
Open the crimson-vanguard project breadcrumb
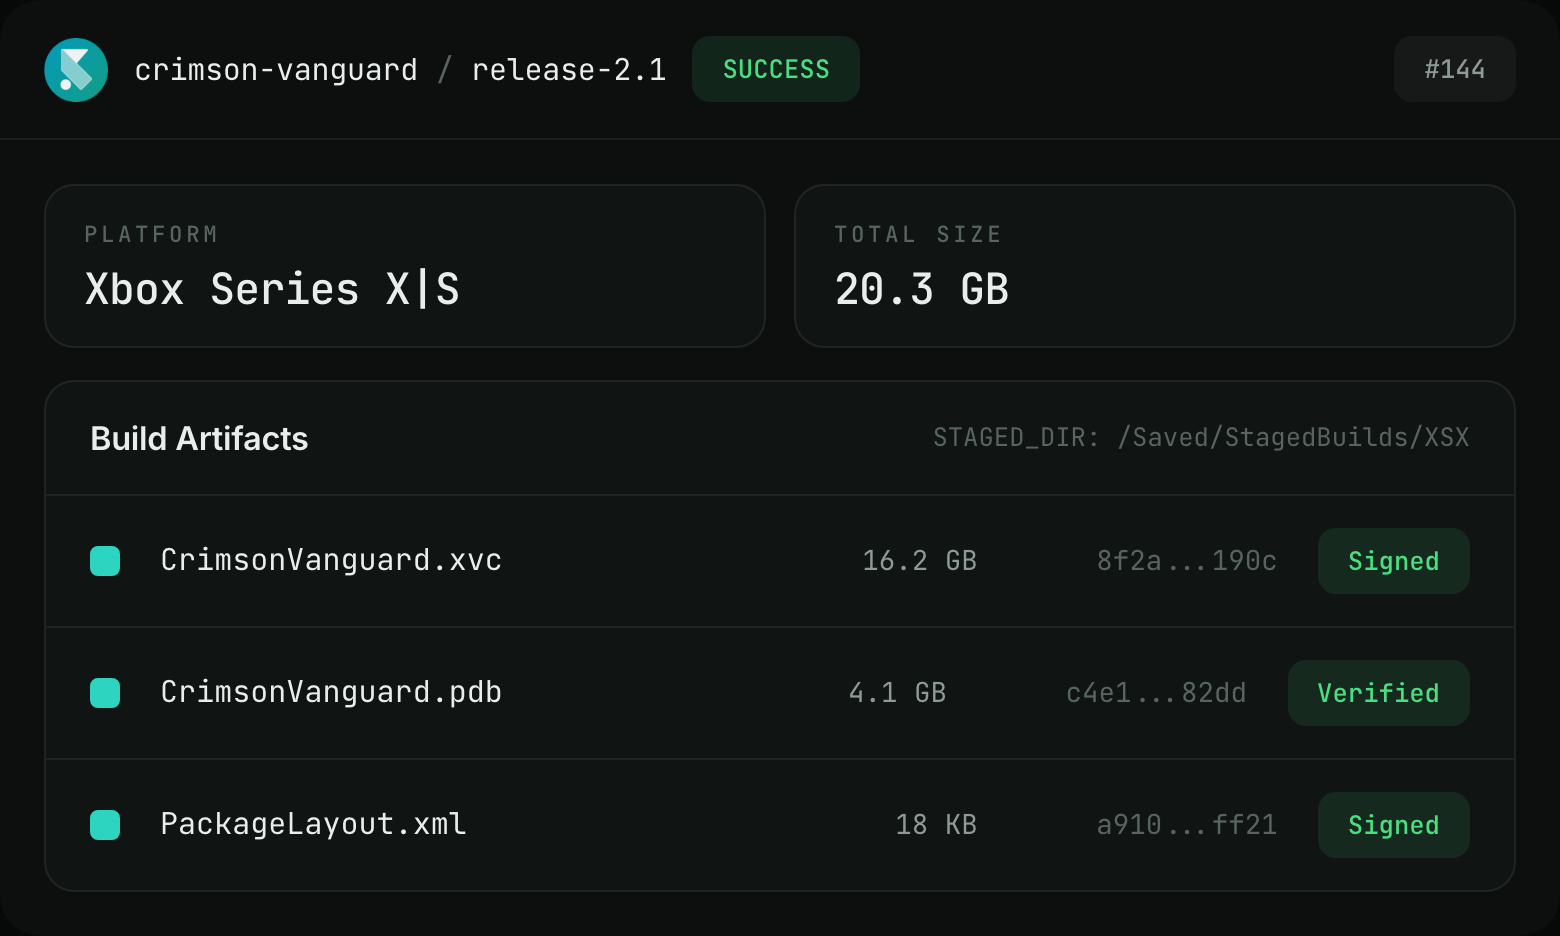276,70
